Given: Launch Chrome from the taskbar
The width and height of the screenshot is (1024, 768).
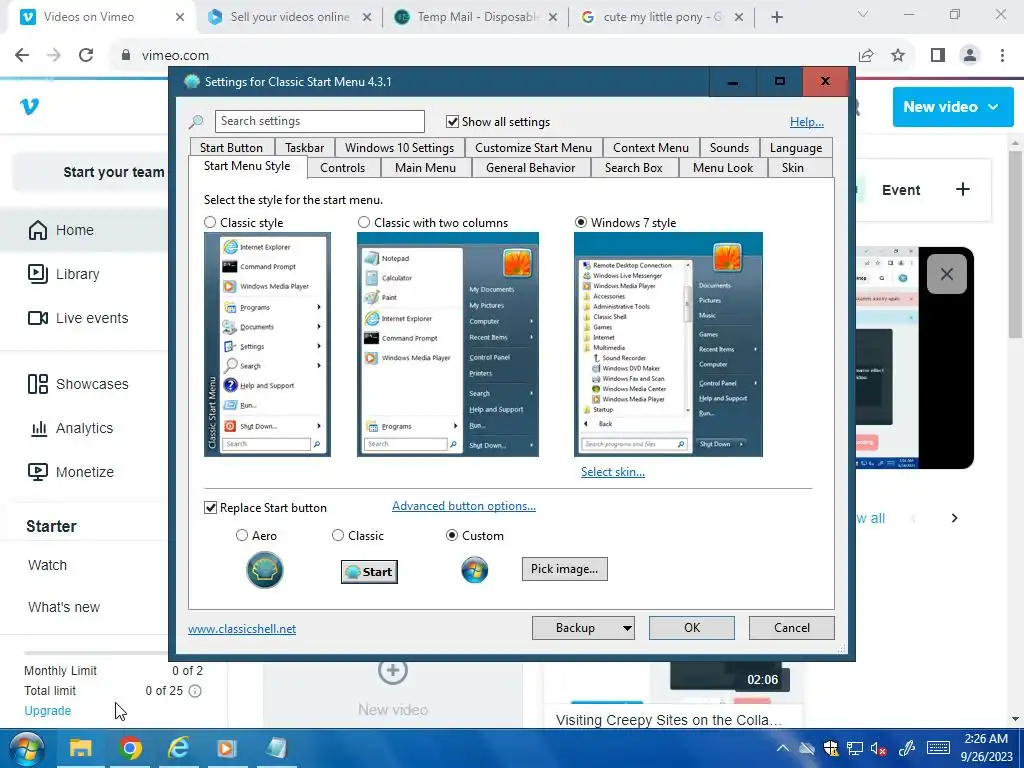Looking at the screenshot, I should 130,748.
